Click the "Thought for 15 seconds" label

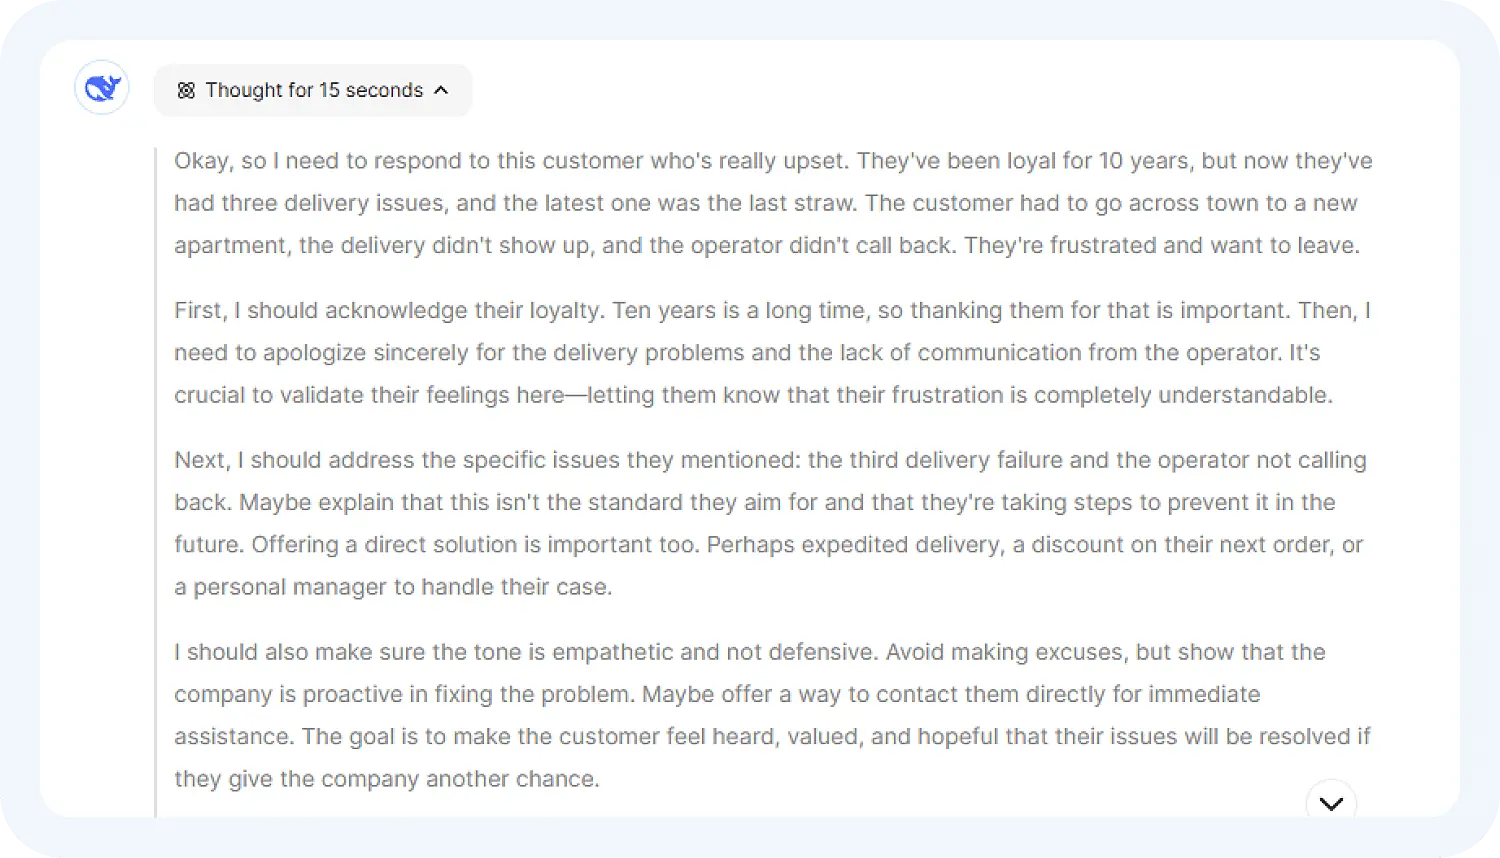click(x=314, y=91)
